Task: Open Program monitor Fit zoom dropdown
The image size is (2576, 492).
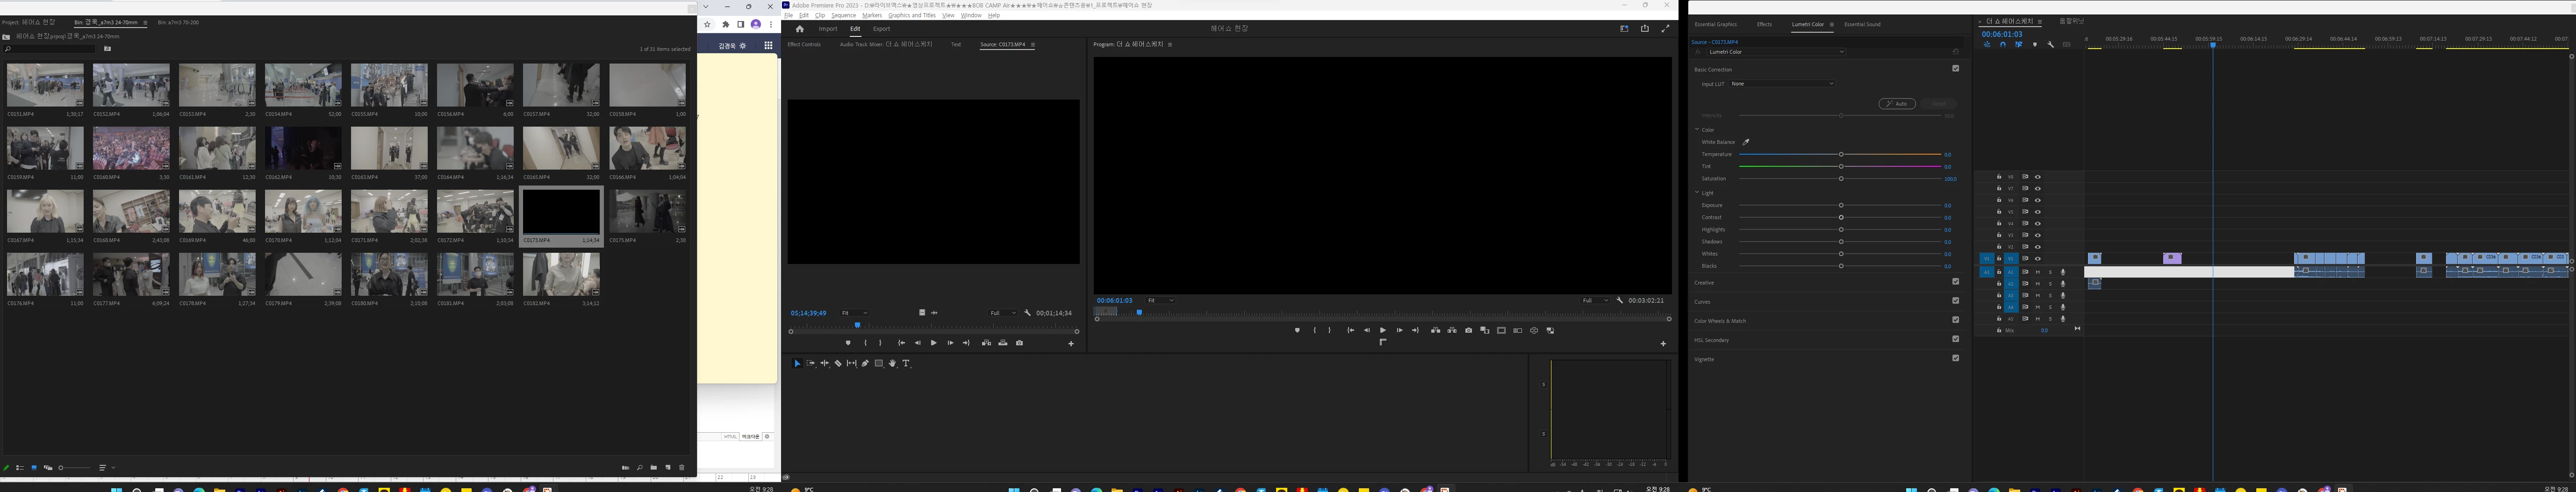Action: click(x=1160, y=300)
